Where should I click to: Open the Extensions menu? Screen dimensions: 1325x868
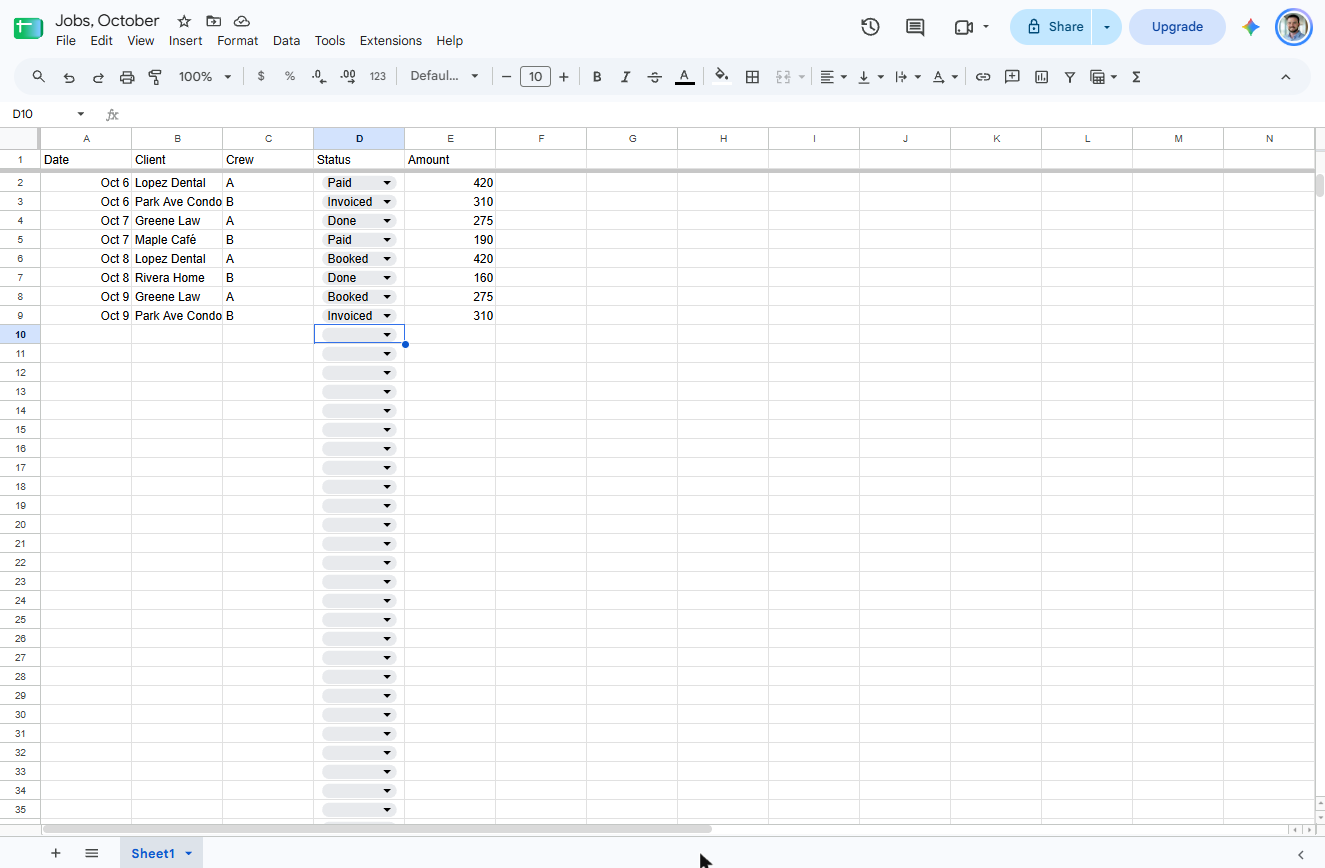(x=391, y=41)
